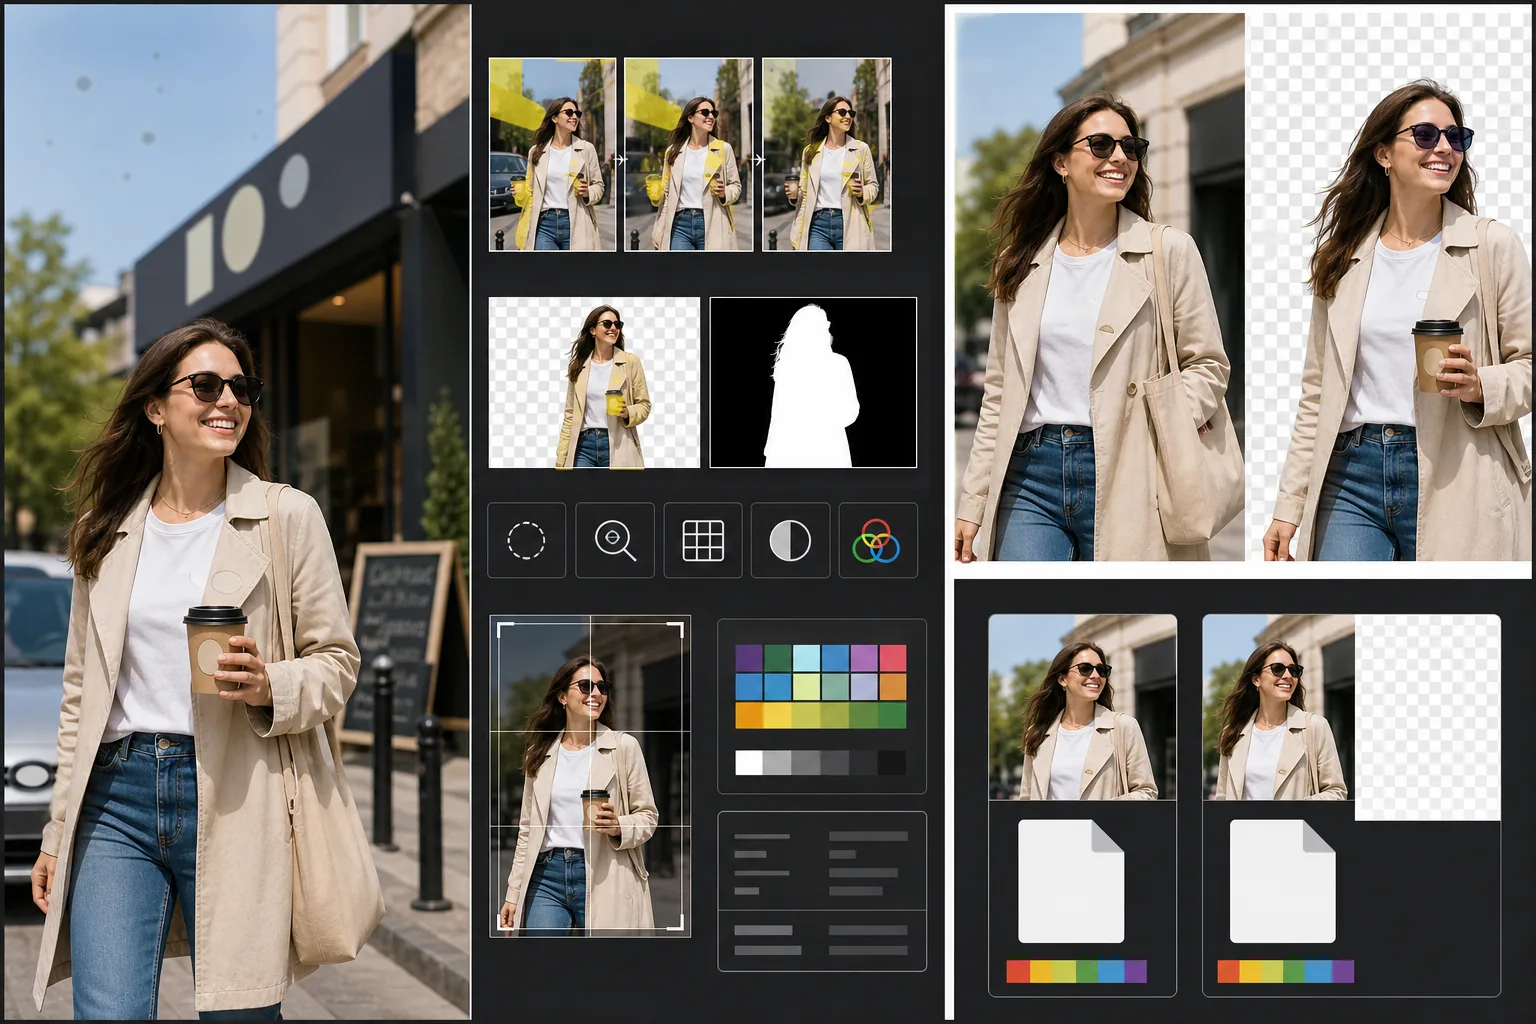Image resolution: width=1536 pixels, height=1024 pixels.
Task: Click the large original street photo with chalkboard sign
Action: [236, 512]
